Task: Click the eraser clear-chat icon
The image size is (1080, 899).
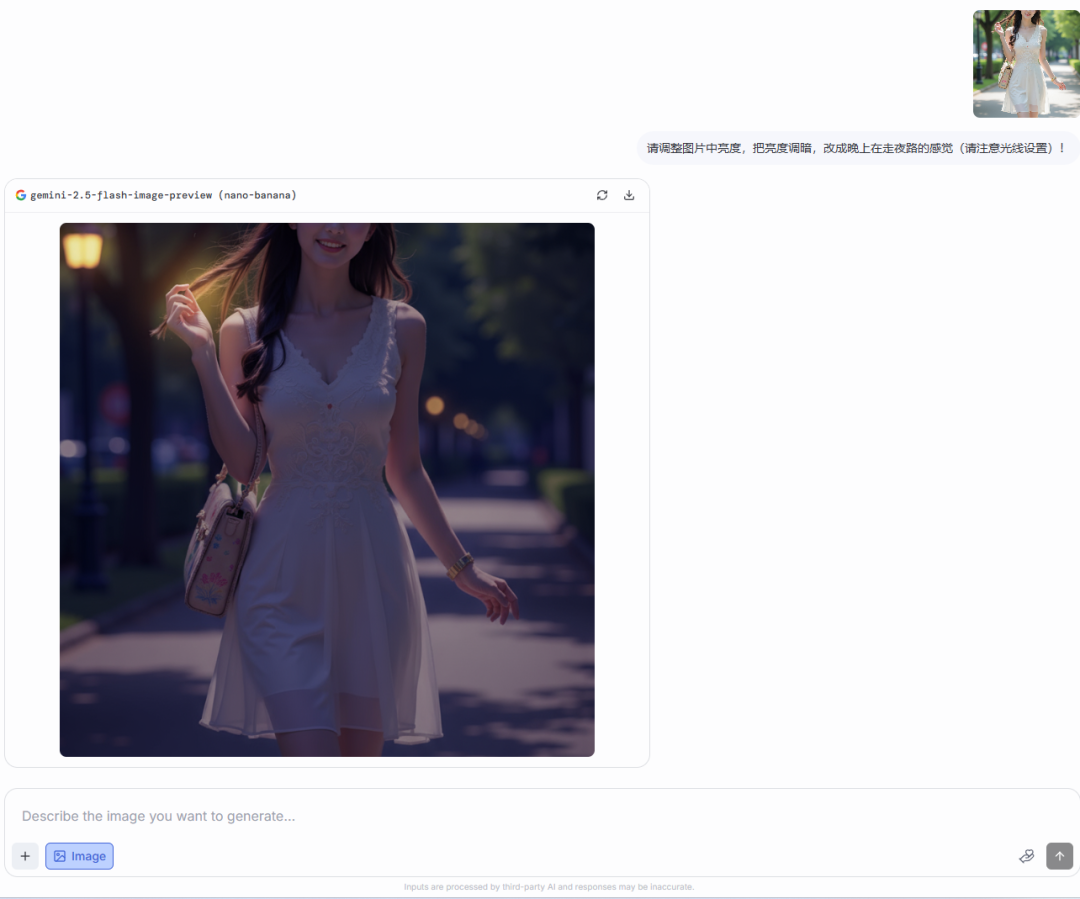Action: pos(1026,856)
